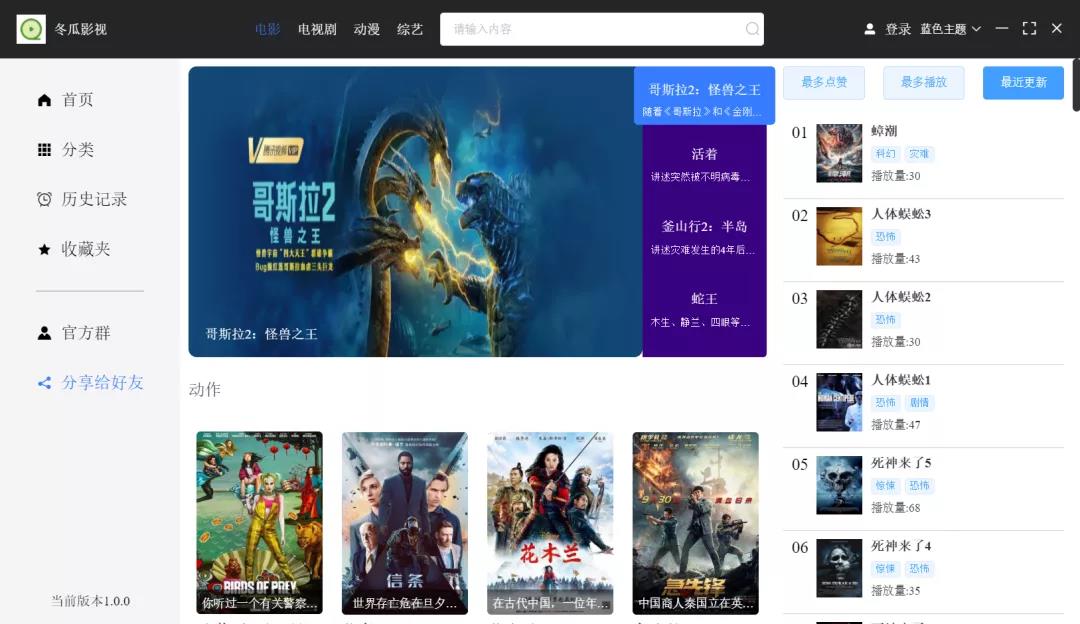Select the 最近更新 ranking tab
The height and width of the screenshot is (624, 1080).
point(1024,83)
